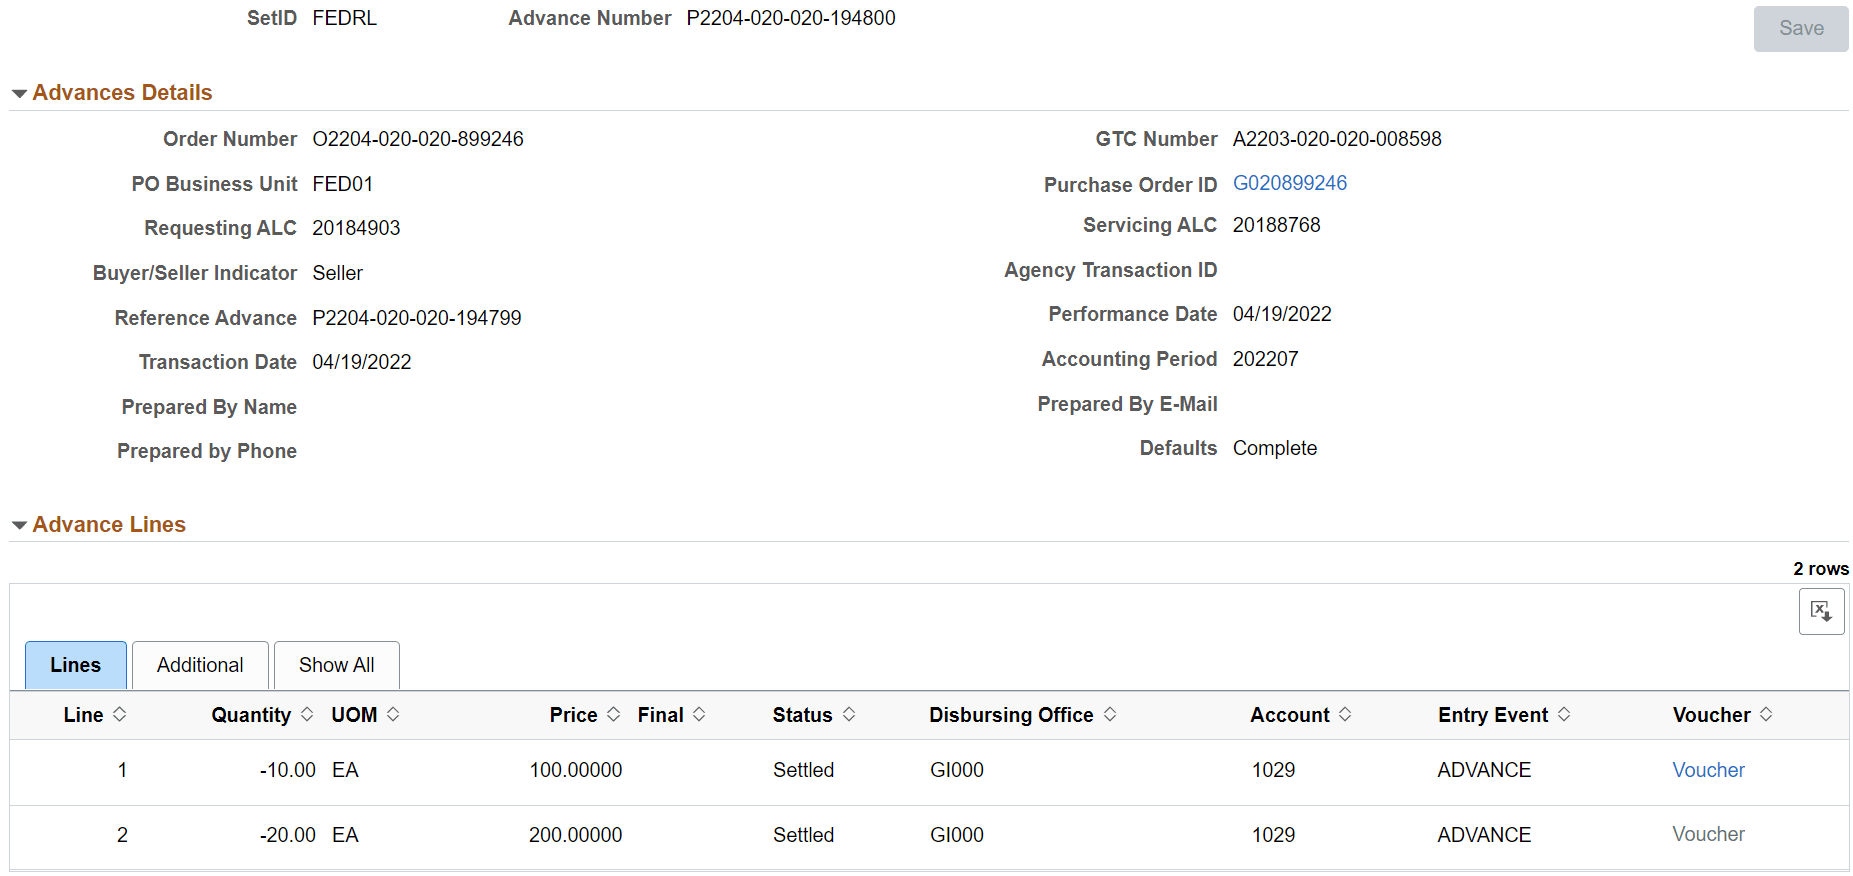The width and height of the screenshot is (1853, 876).
Task: Sort by Line column
Action: click(95, 715)
